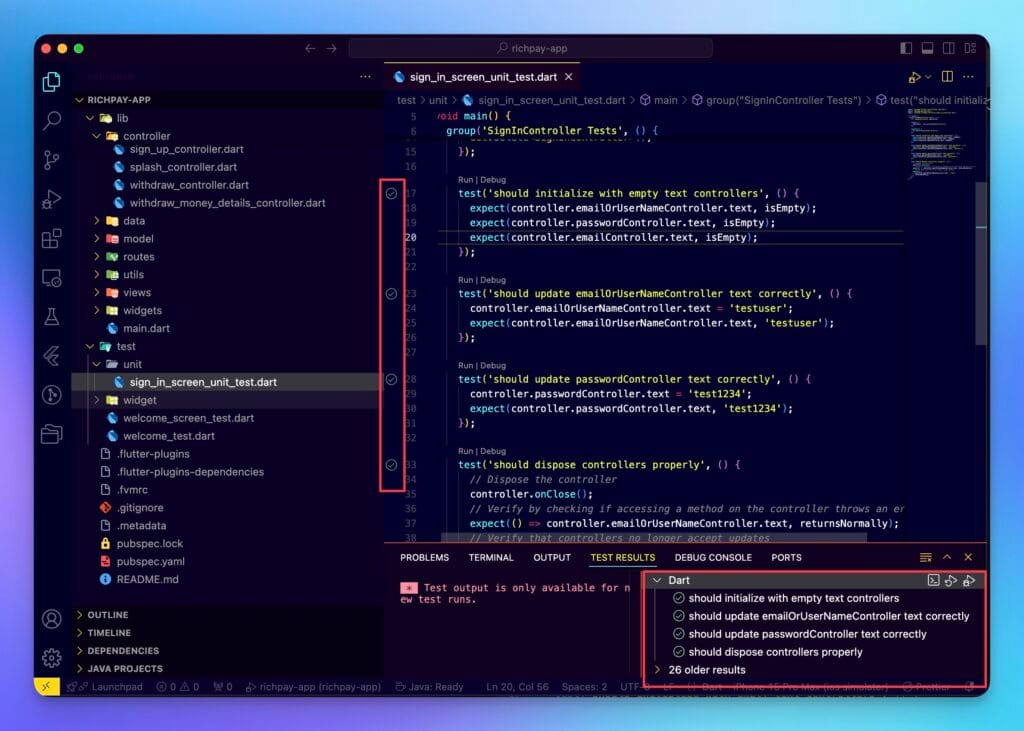Open the Accounts menu in activity bar

click(x=52, y=619)
